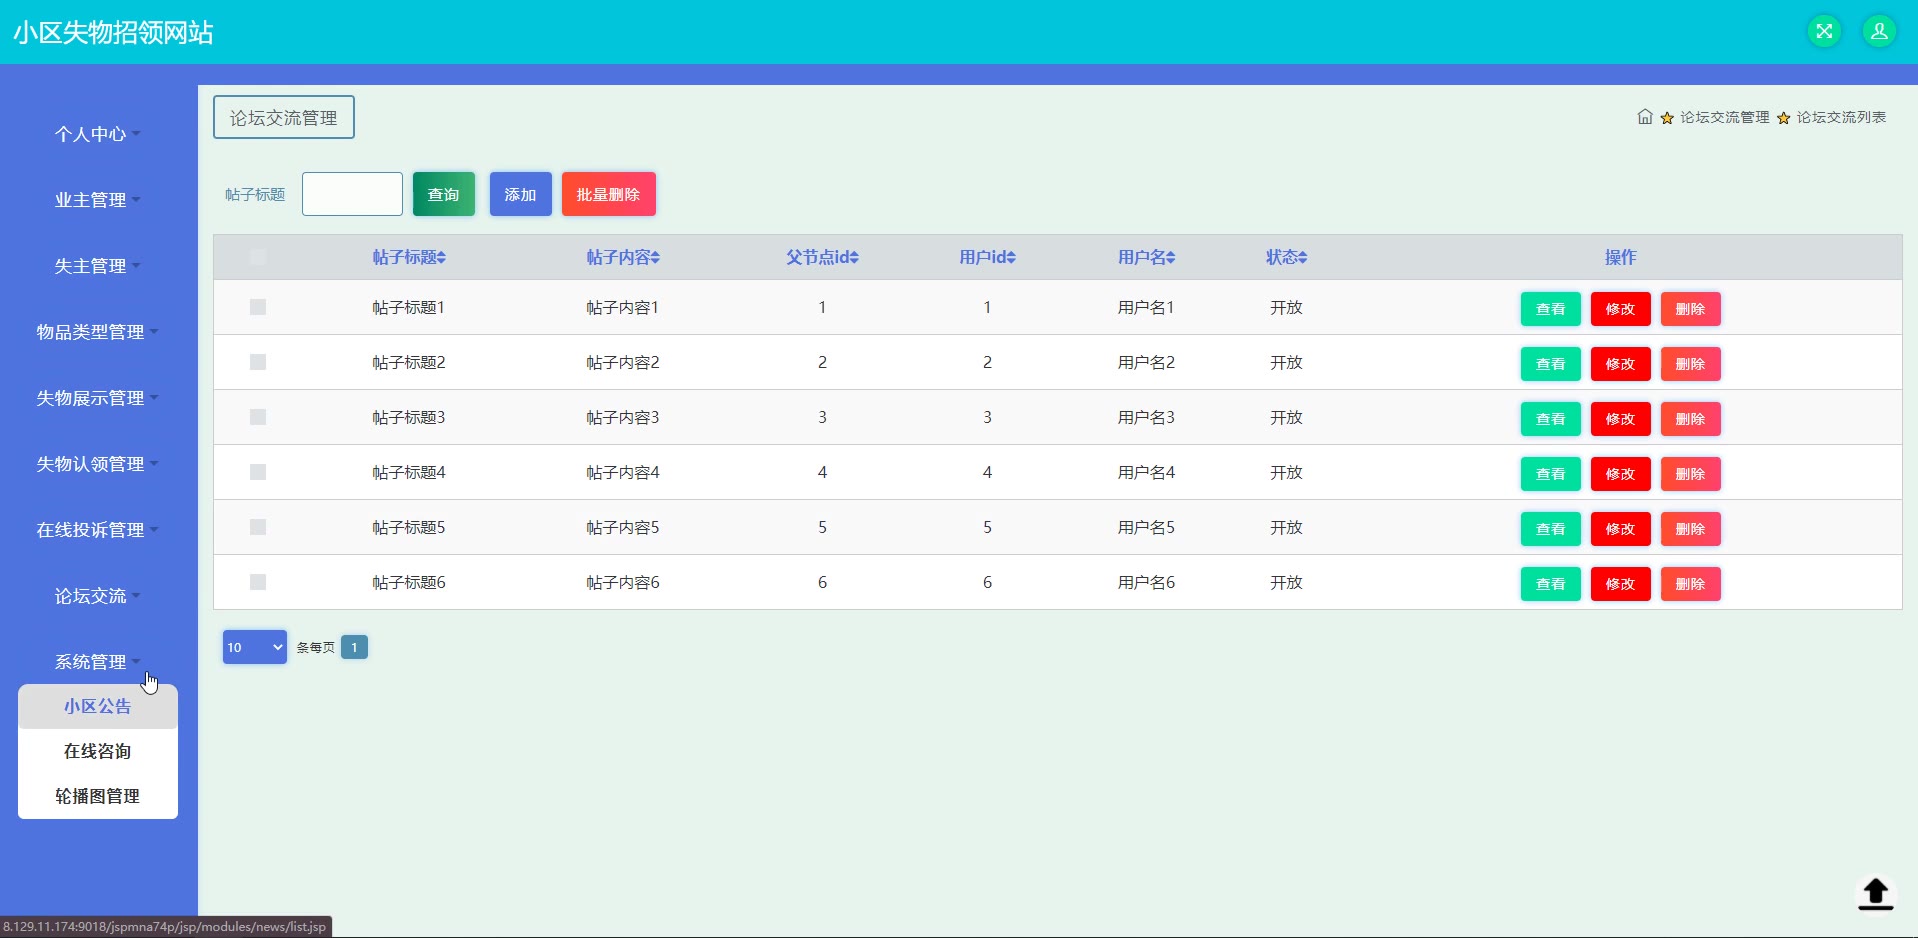Expand the 失主管理 sidebar menu
1918x938 pixels.
pos(98,266)
